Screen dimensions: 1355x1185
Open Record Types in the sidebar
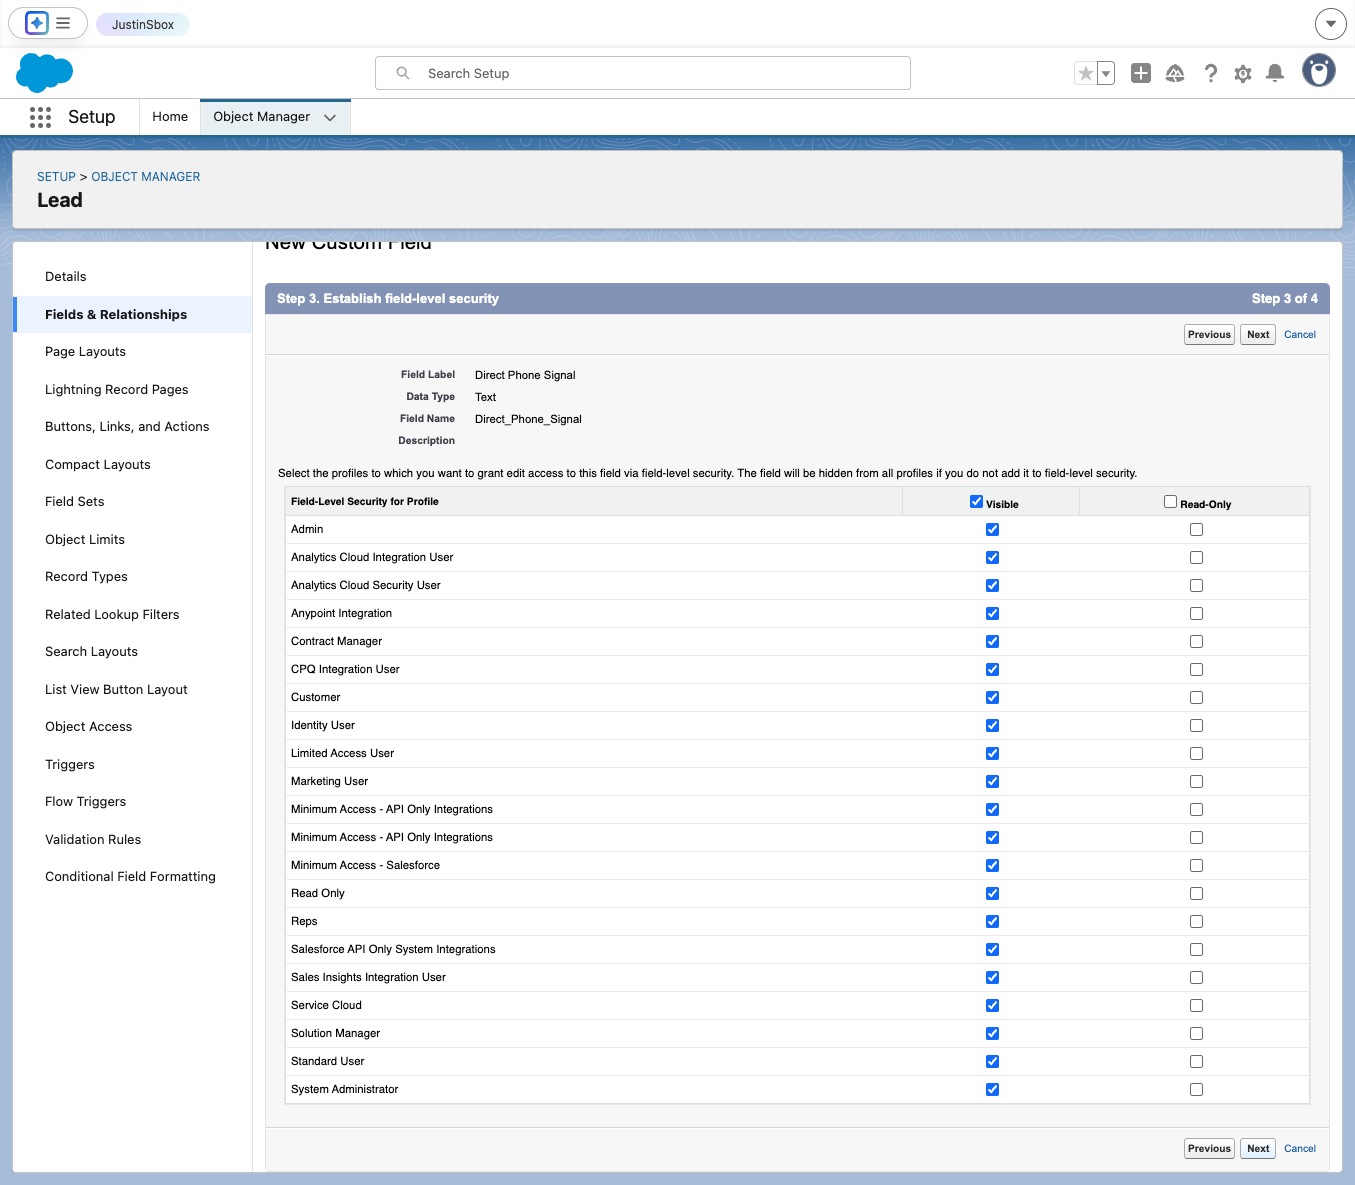[86, 577]
